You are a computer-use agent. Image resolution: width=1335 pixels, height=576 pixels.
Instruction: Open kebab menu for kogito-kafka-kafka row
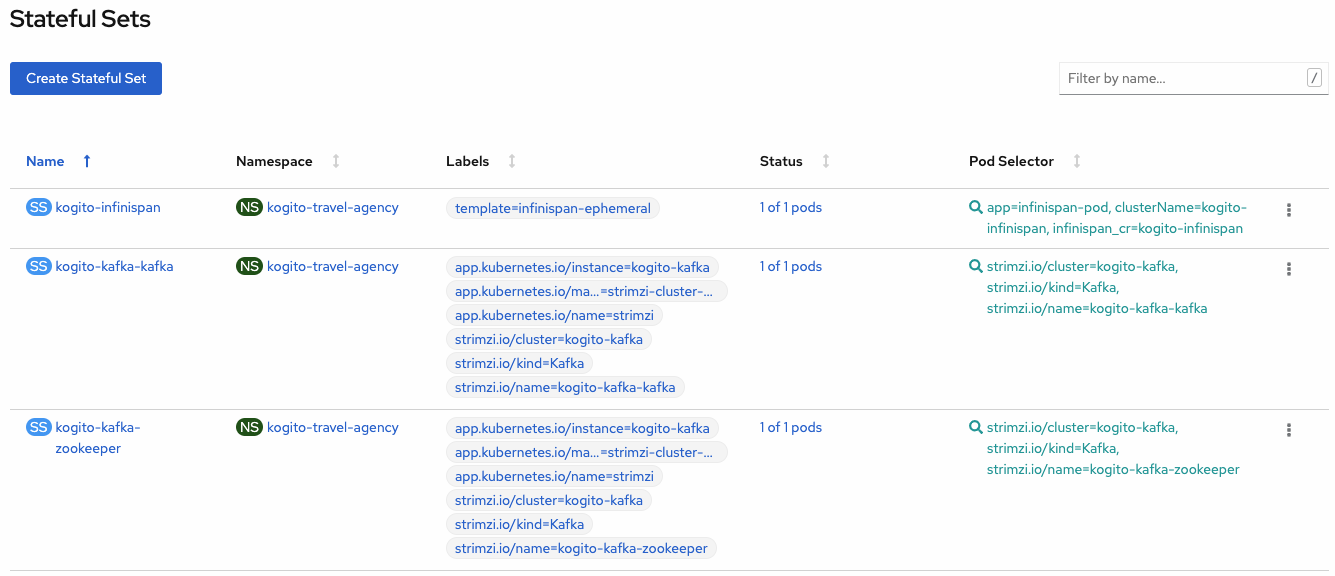coord(1289,269)
